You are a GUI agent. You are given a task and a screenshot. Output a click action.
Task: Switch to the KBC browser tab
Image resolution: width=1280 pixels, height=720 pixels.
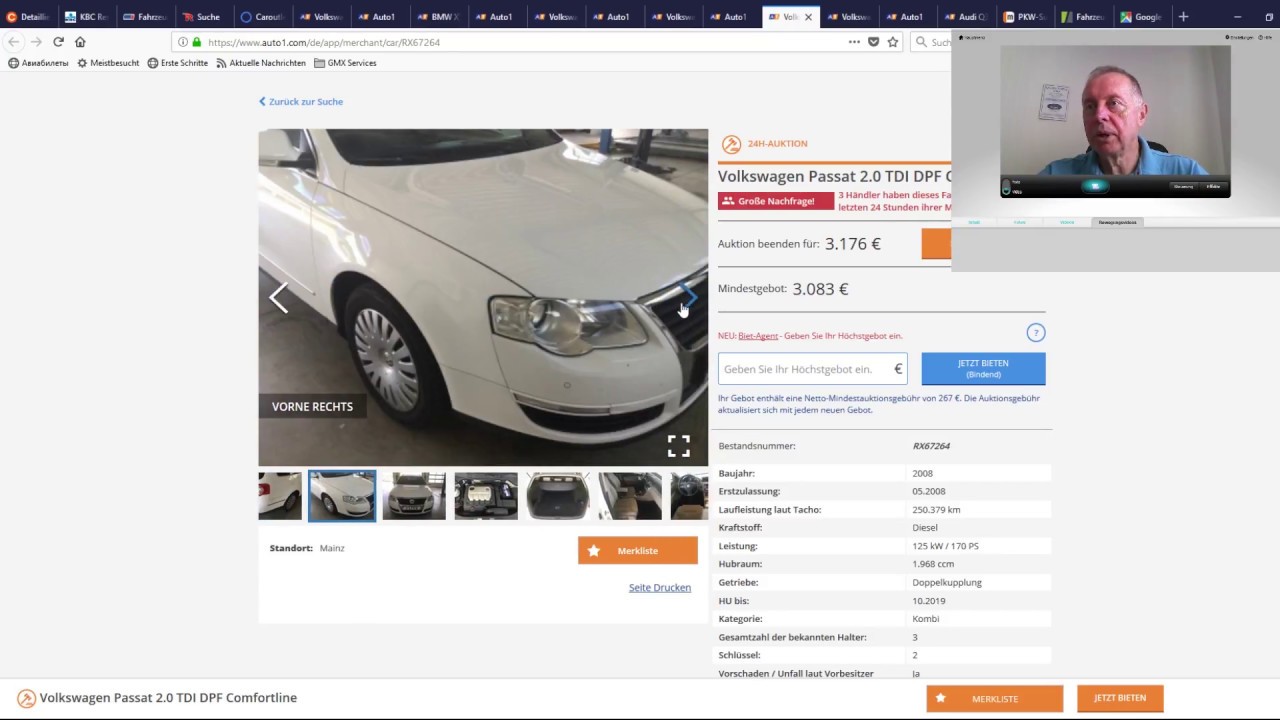(x=86, y=16)
